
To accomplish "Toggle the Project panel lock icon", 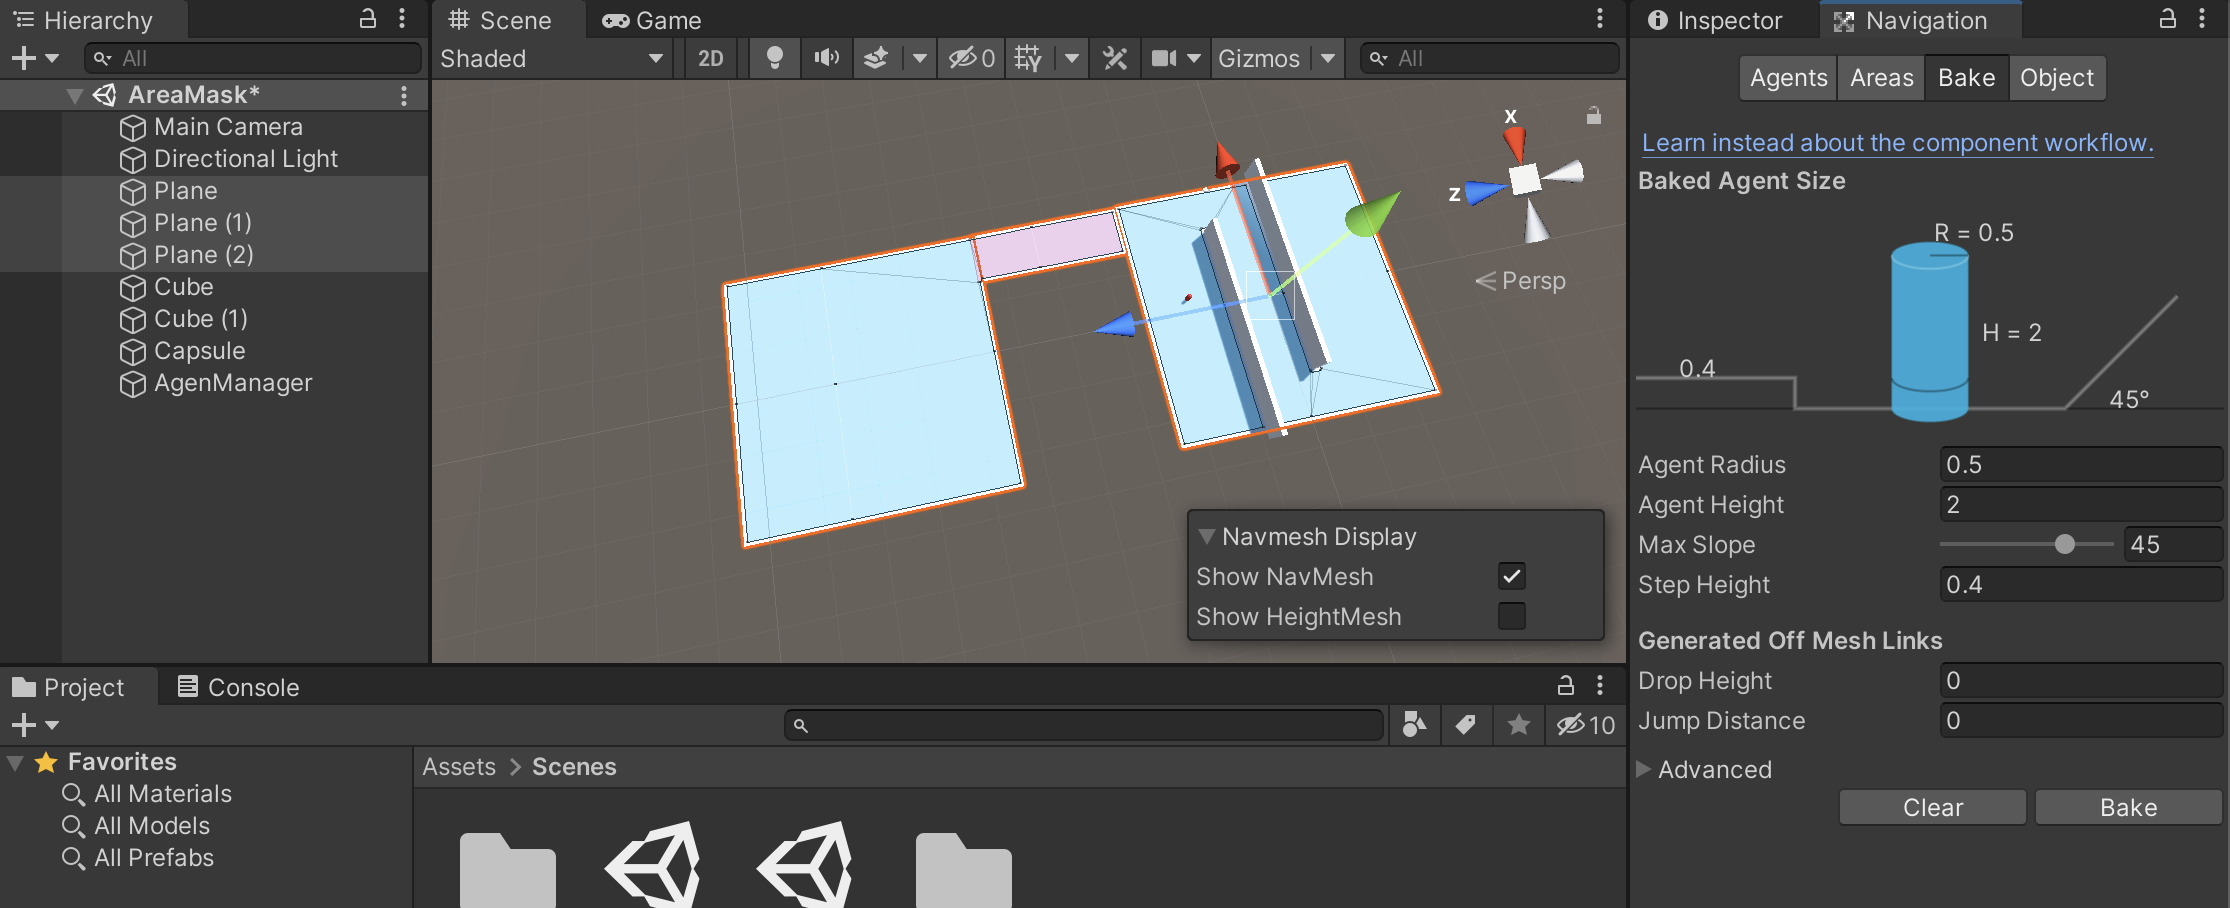I will [x=1566, y=685].
